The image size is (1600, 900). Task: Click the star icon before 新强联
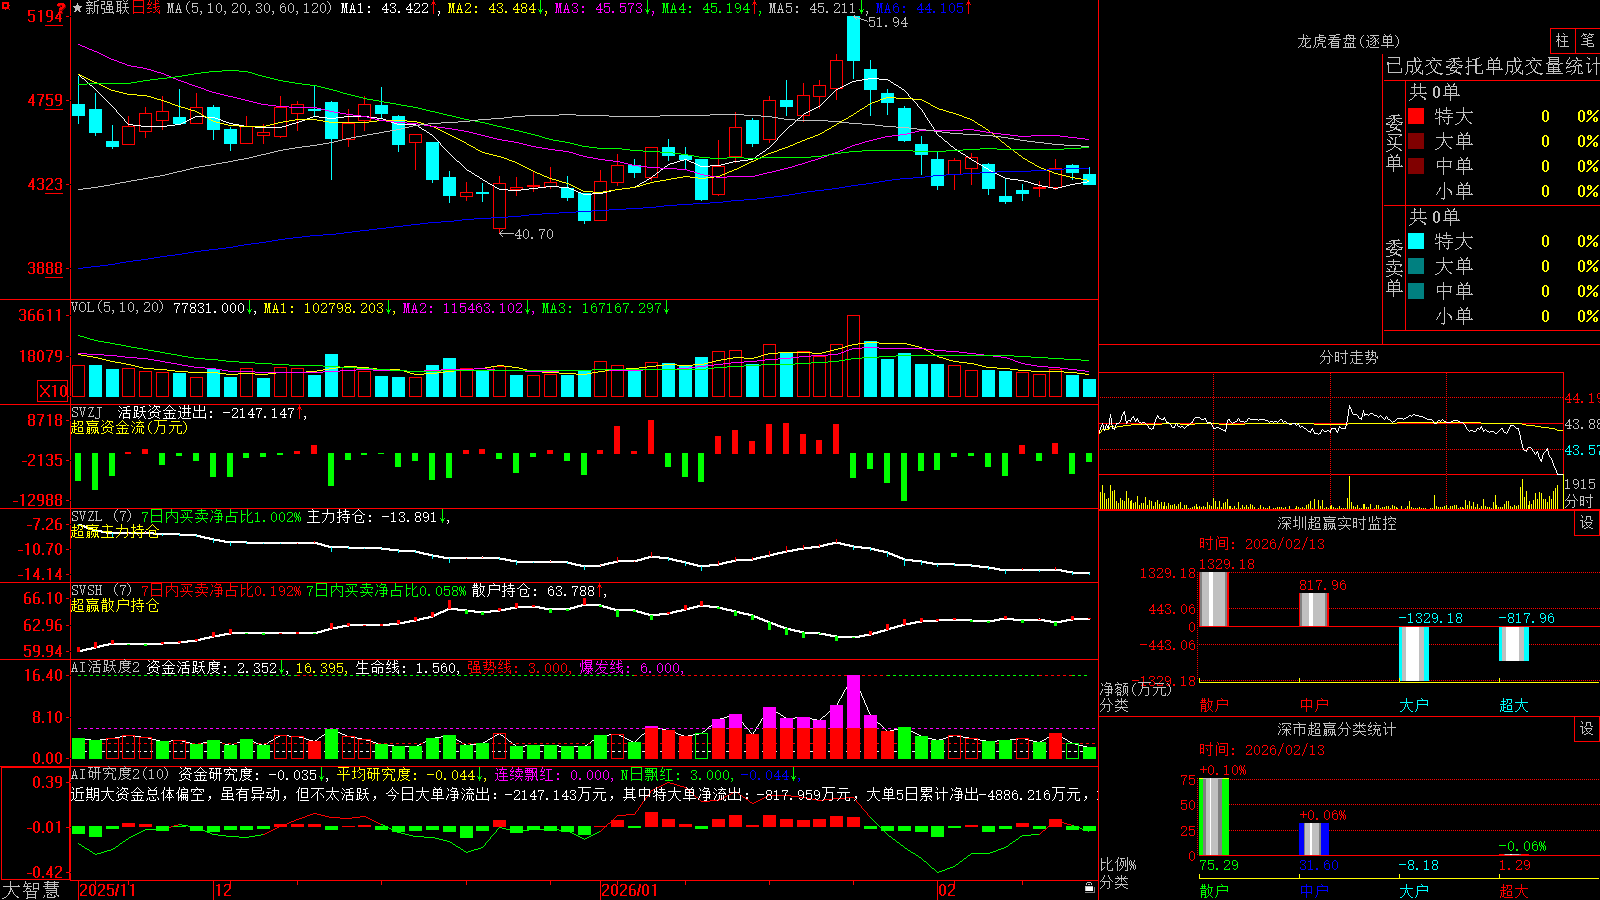tap(78, 8)
